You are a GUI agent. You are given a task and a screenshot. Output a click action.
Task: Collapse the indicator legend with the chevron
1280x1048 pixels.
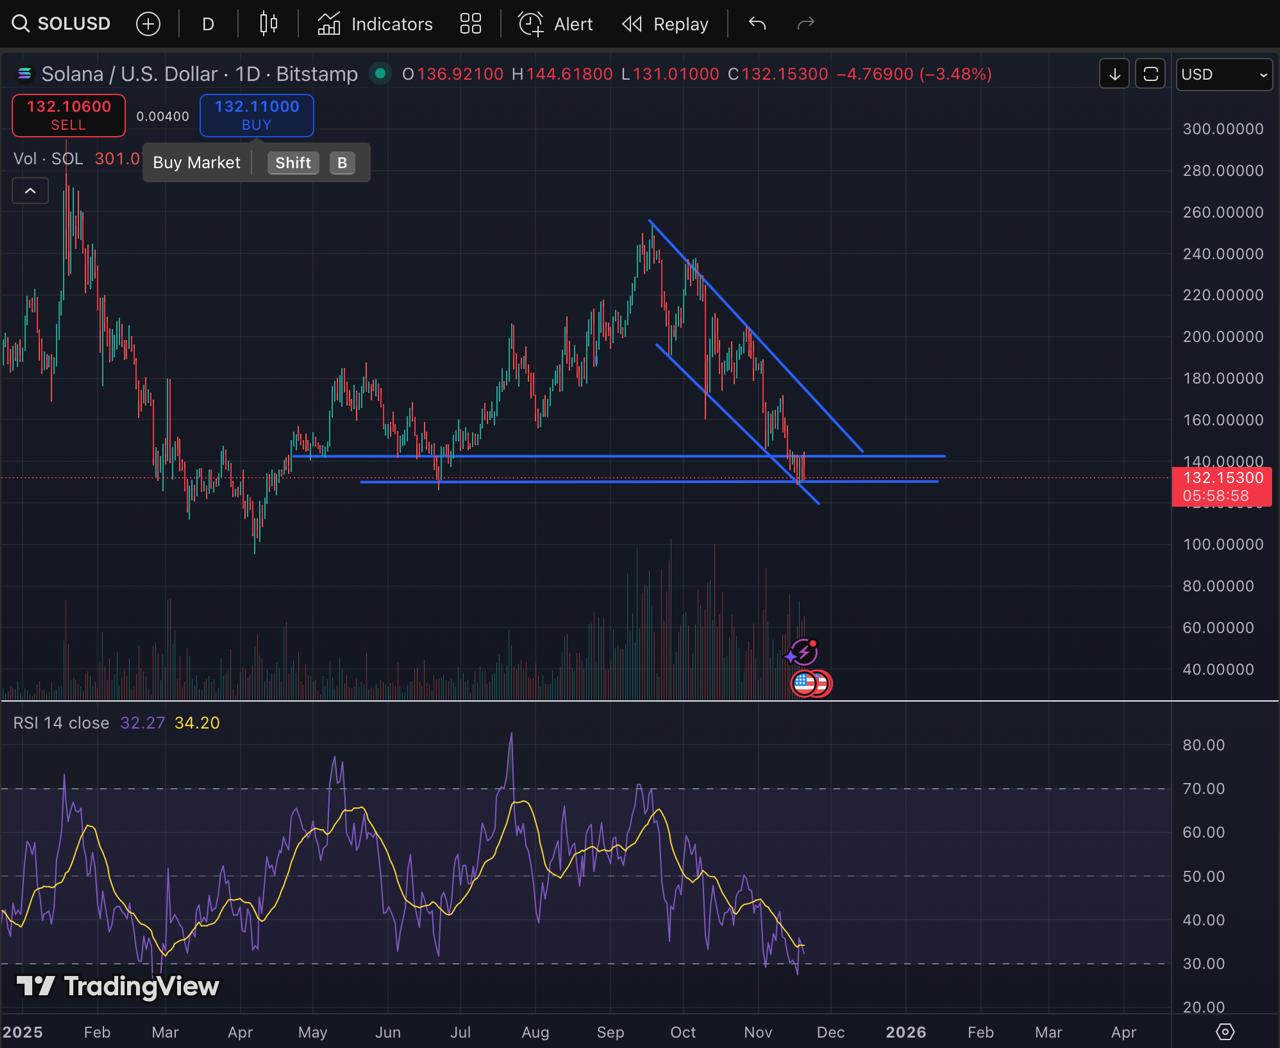click(x=30, y=190)
